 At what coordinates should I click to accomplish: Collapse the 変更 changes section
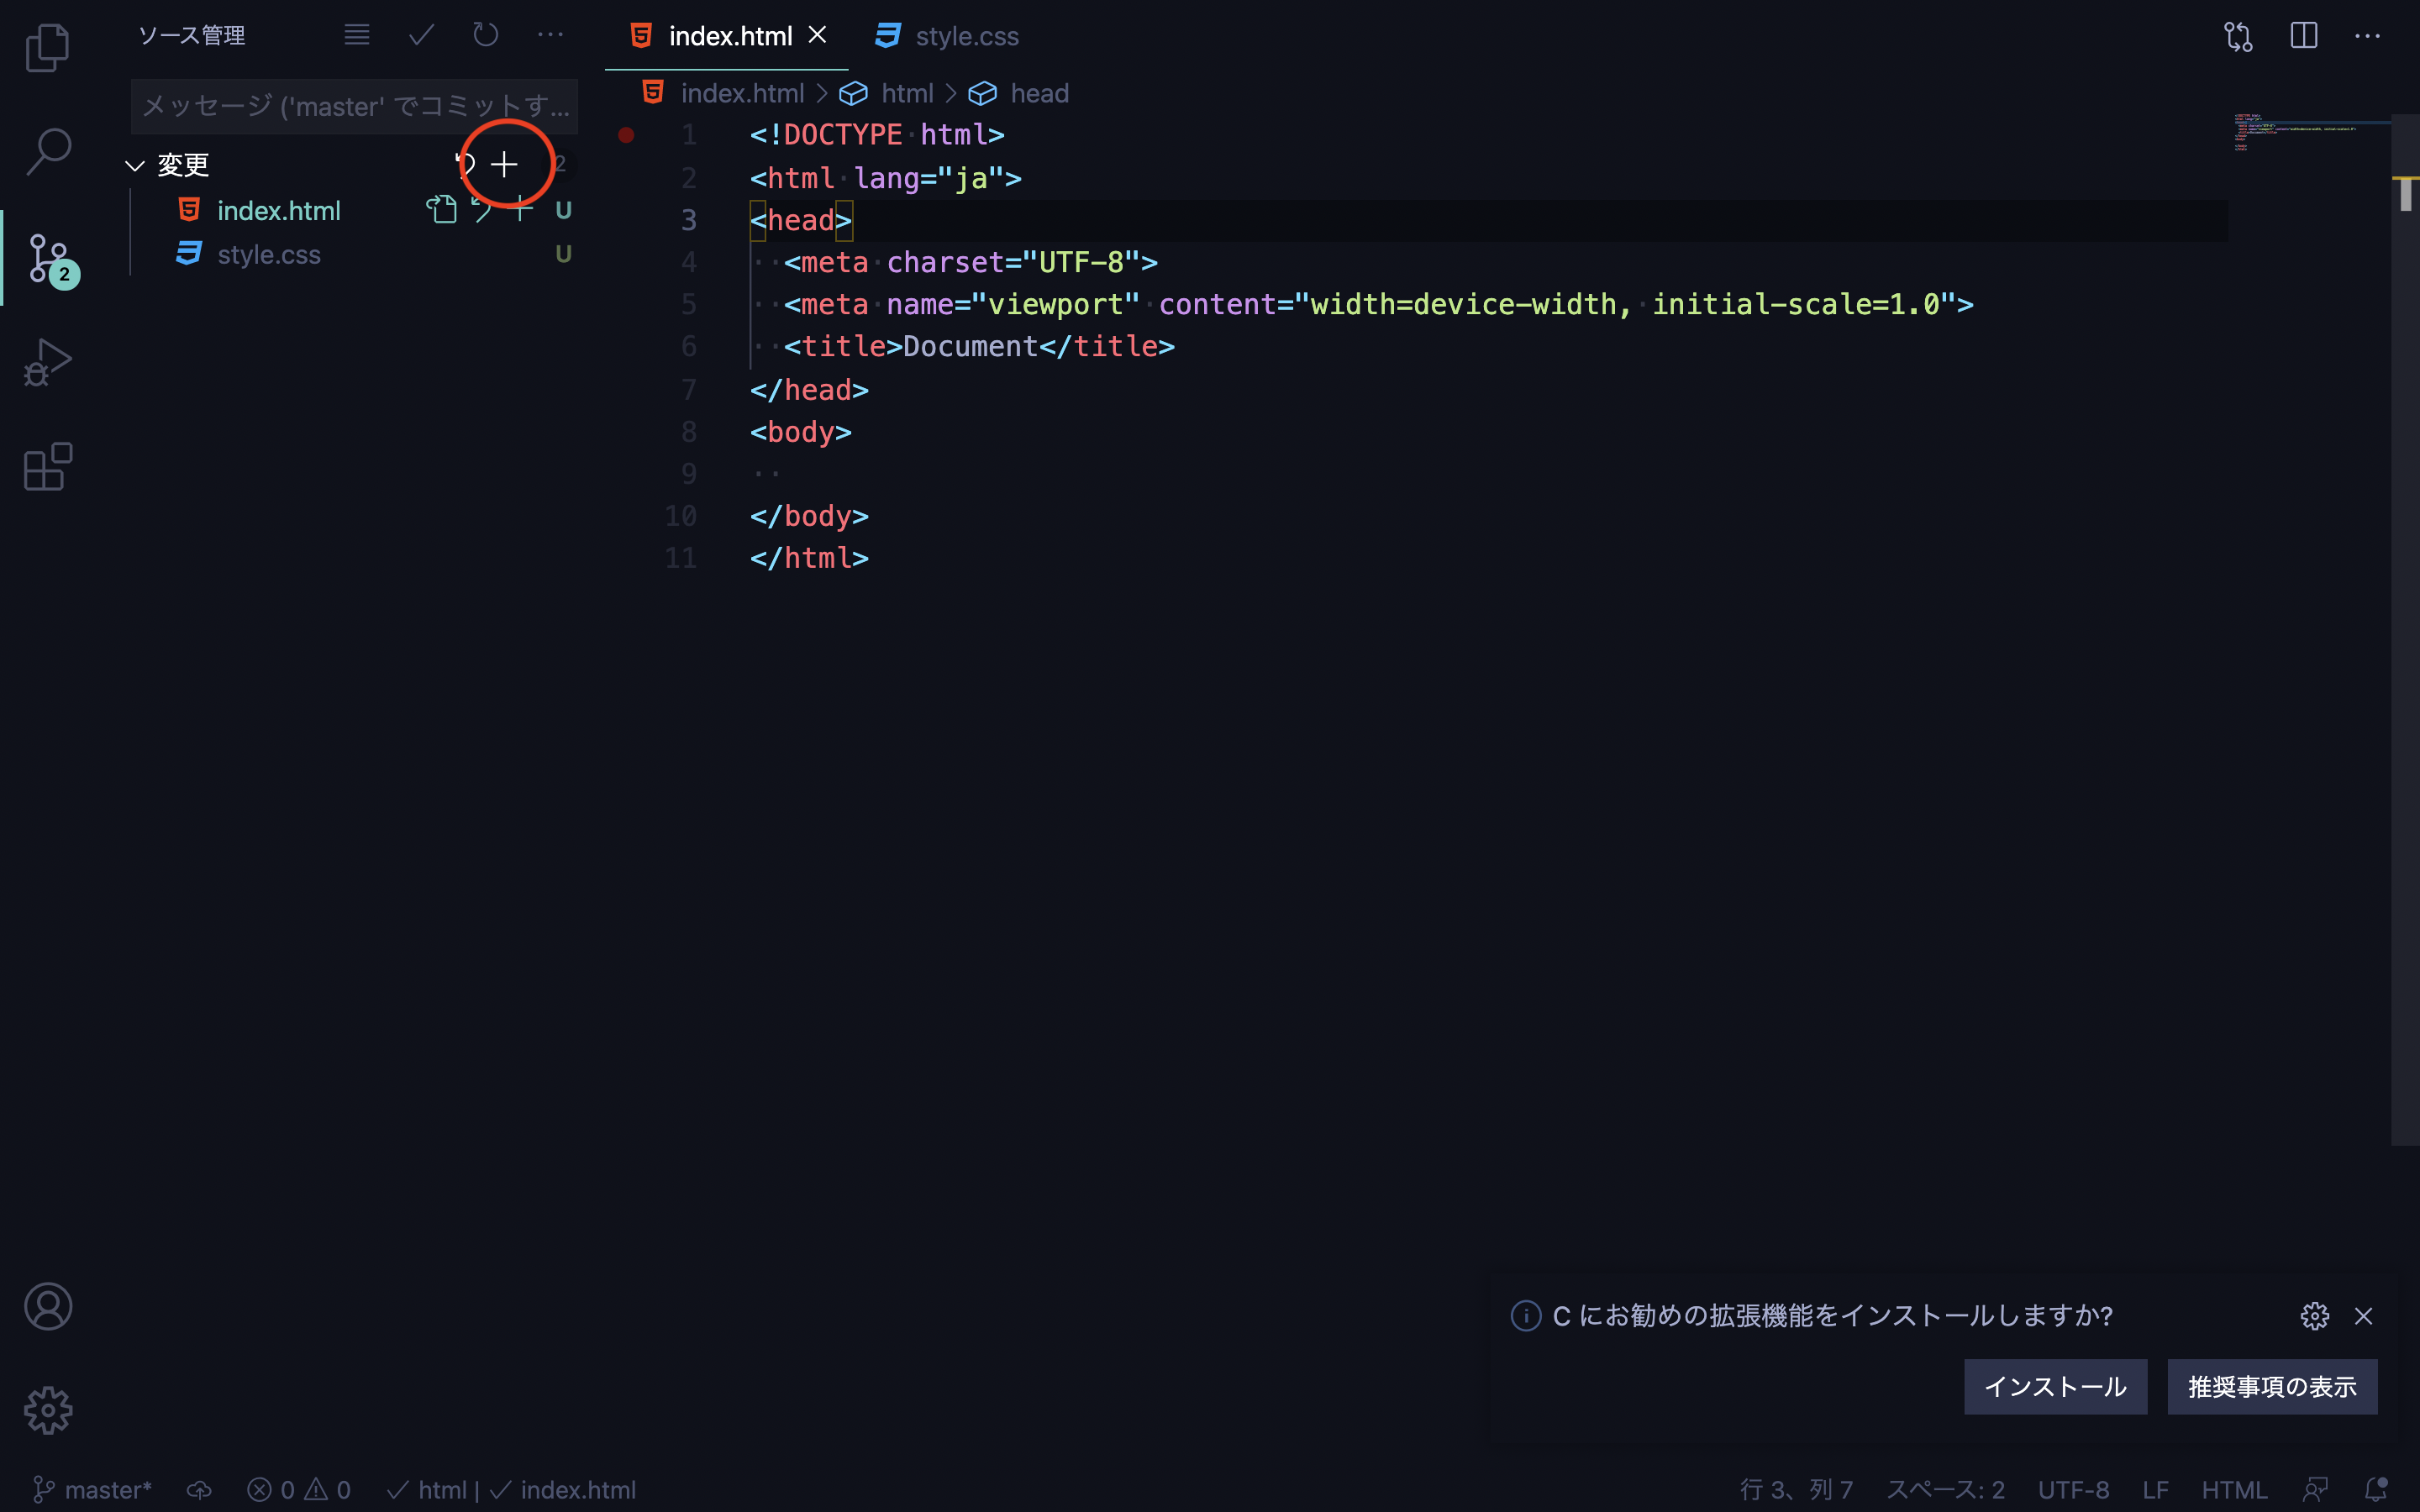136,165
